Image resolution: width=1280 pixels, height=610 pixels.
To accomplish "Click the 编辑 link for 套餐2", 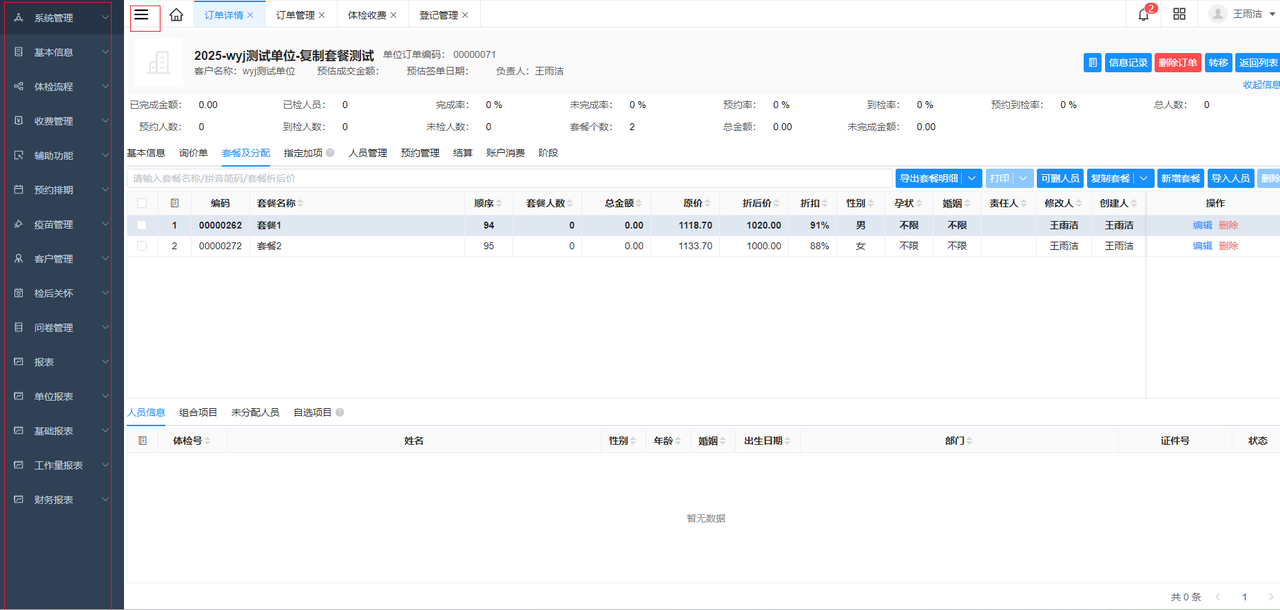I will point(1202,246).
